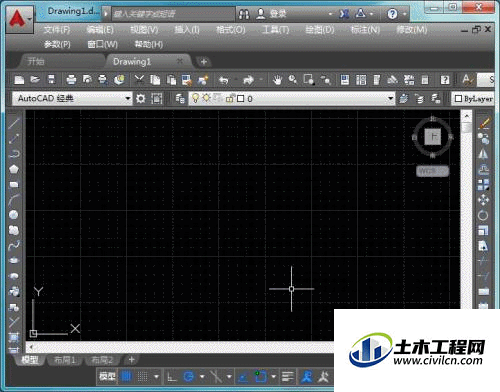Select the Erase tool on the modify toolbar
500x392 pixels.
pos(484,123)
